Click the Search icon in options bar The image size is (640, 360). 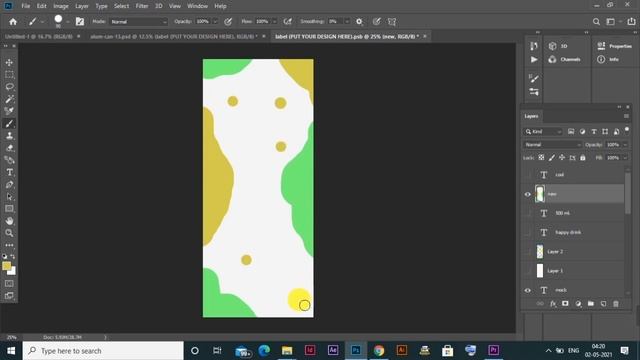[x=596, y=22]
